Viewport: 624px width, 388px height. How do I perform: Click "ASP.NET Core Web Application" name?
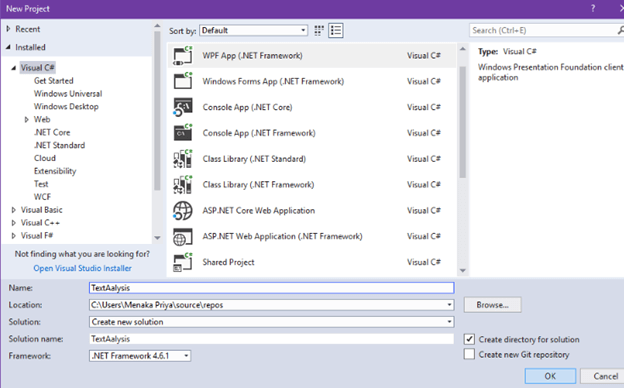[259, 211]
